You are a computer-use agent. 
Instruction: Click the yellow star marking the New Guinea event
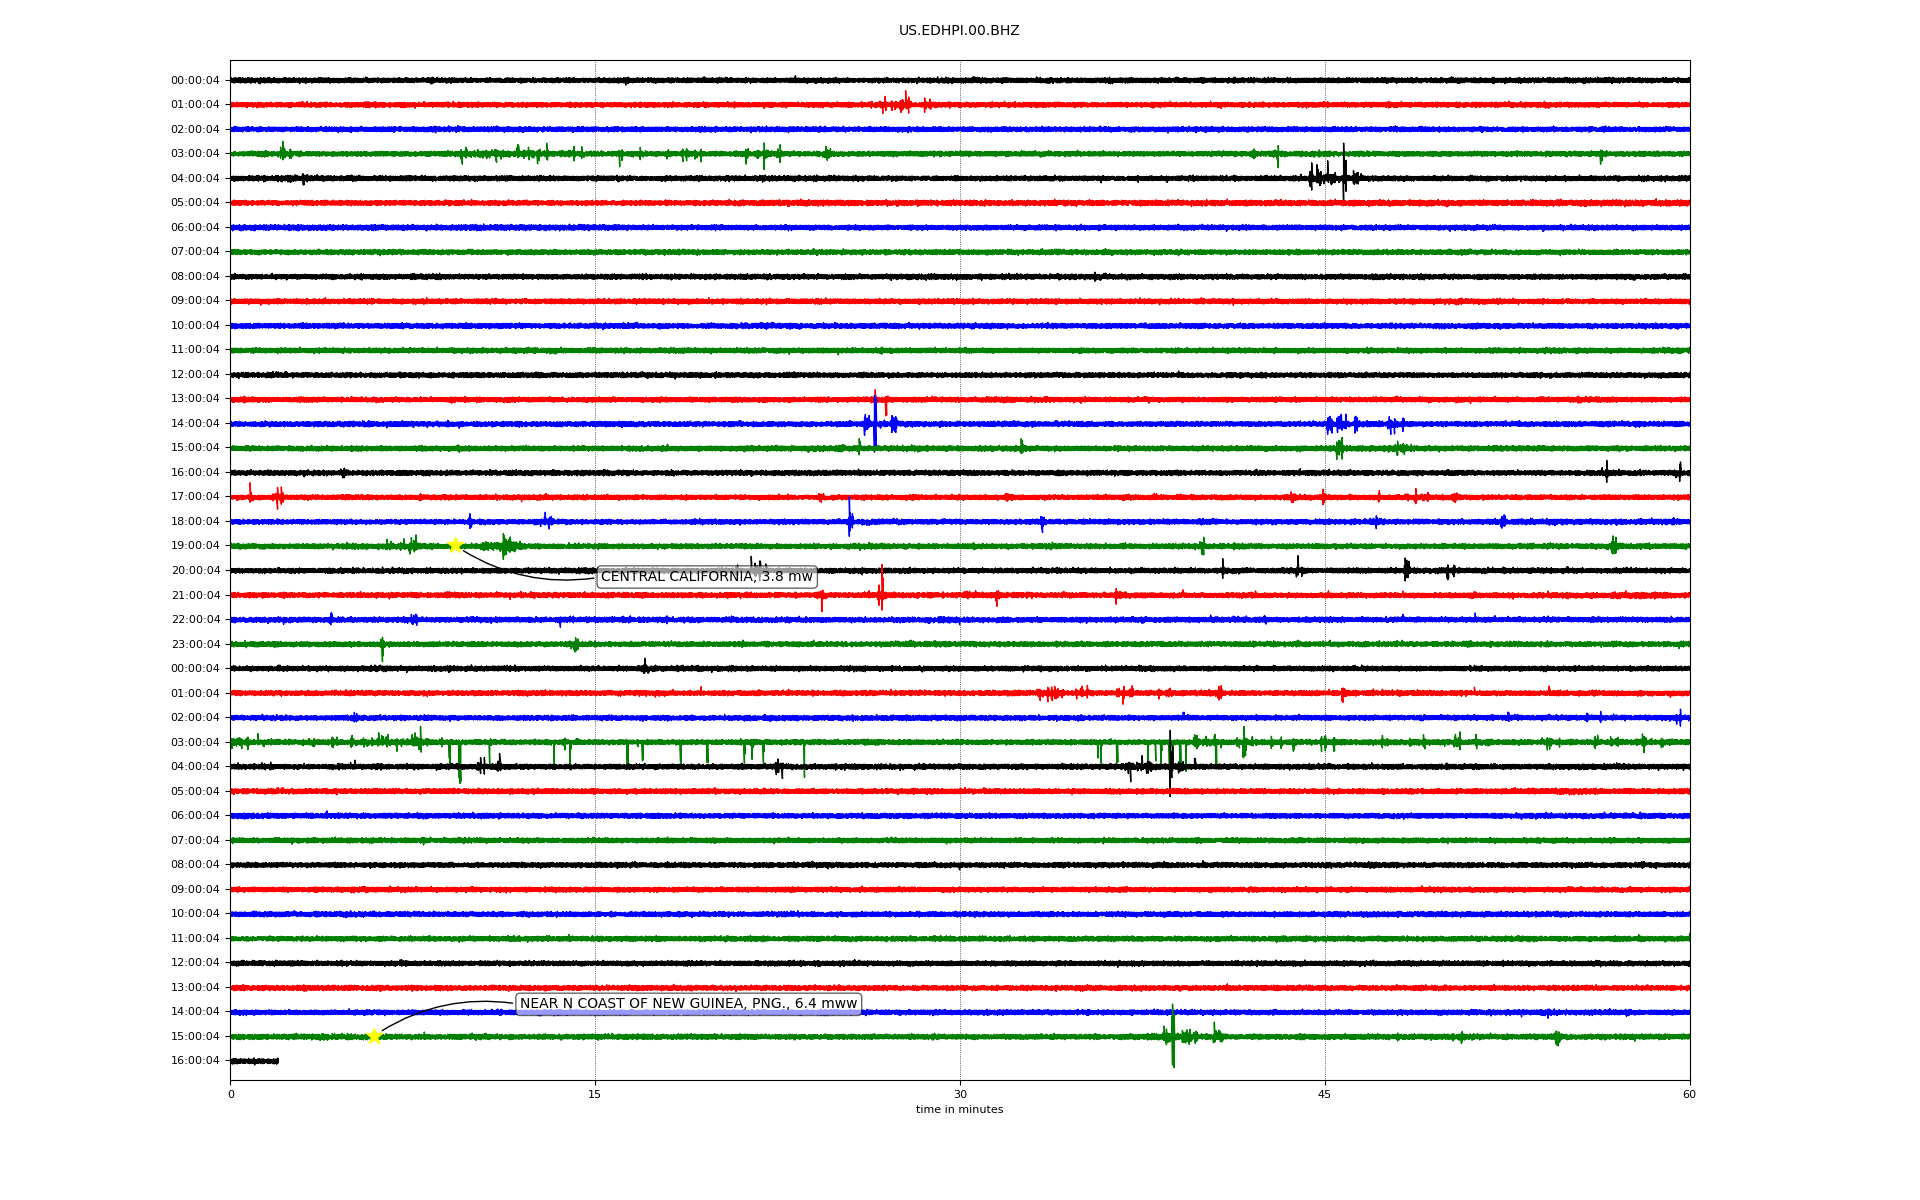coord(374,1036)
